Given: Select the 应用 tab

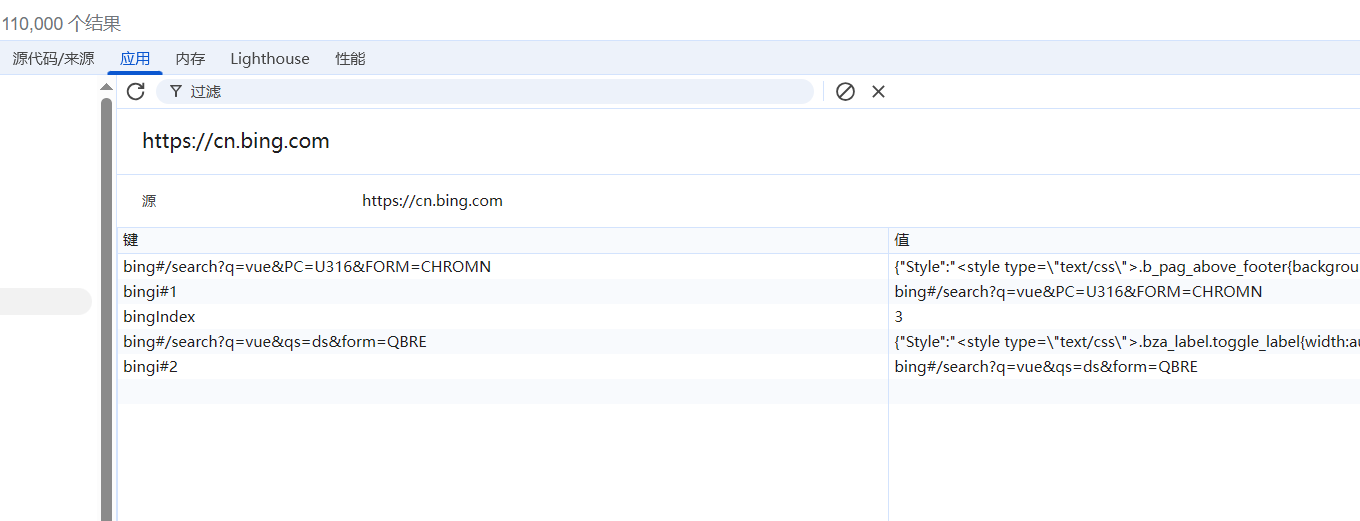Looking at the screenshot, I should tap(135, 59).
